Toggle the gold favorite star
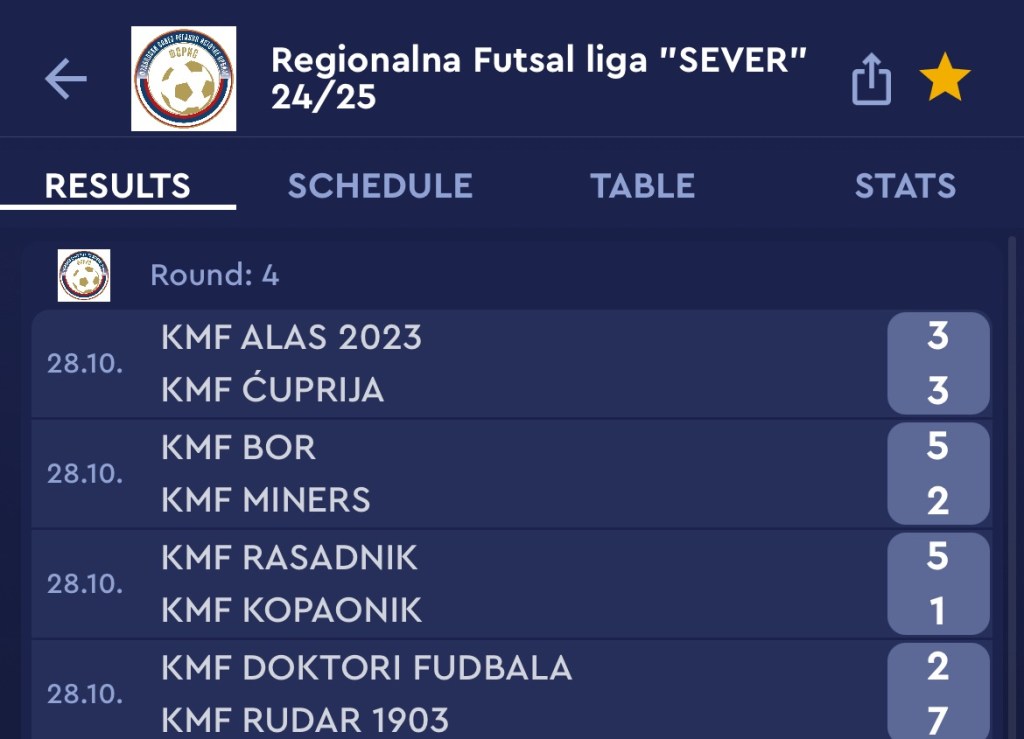 point(944,79)
